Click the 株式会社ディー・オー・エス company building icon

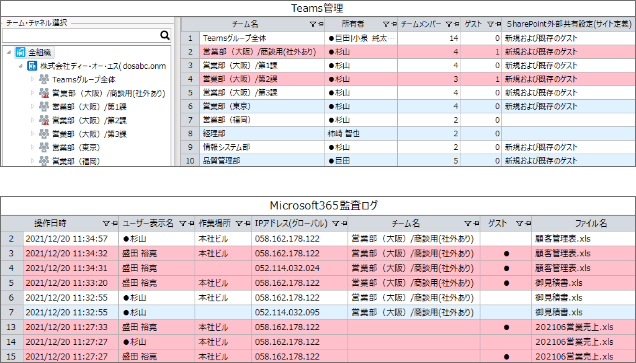(x=32, y=66)
